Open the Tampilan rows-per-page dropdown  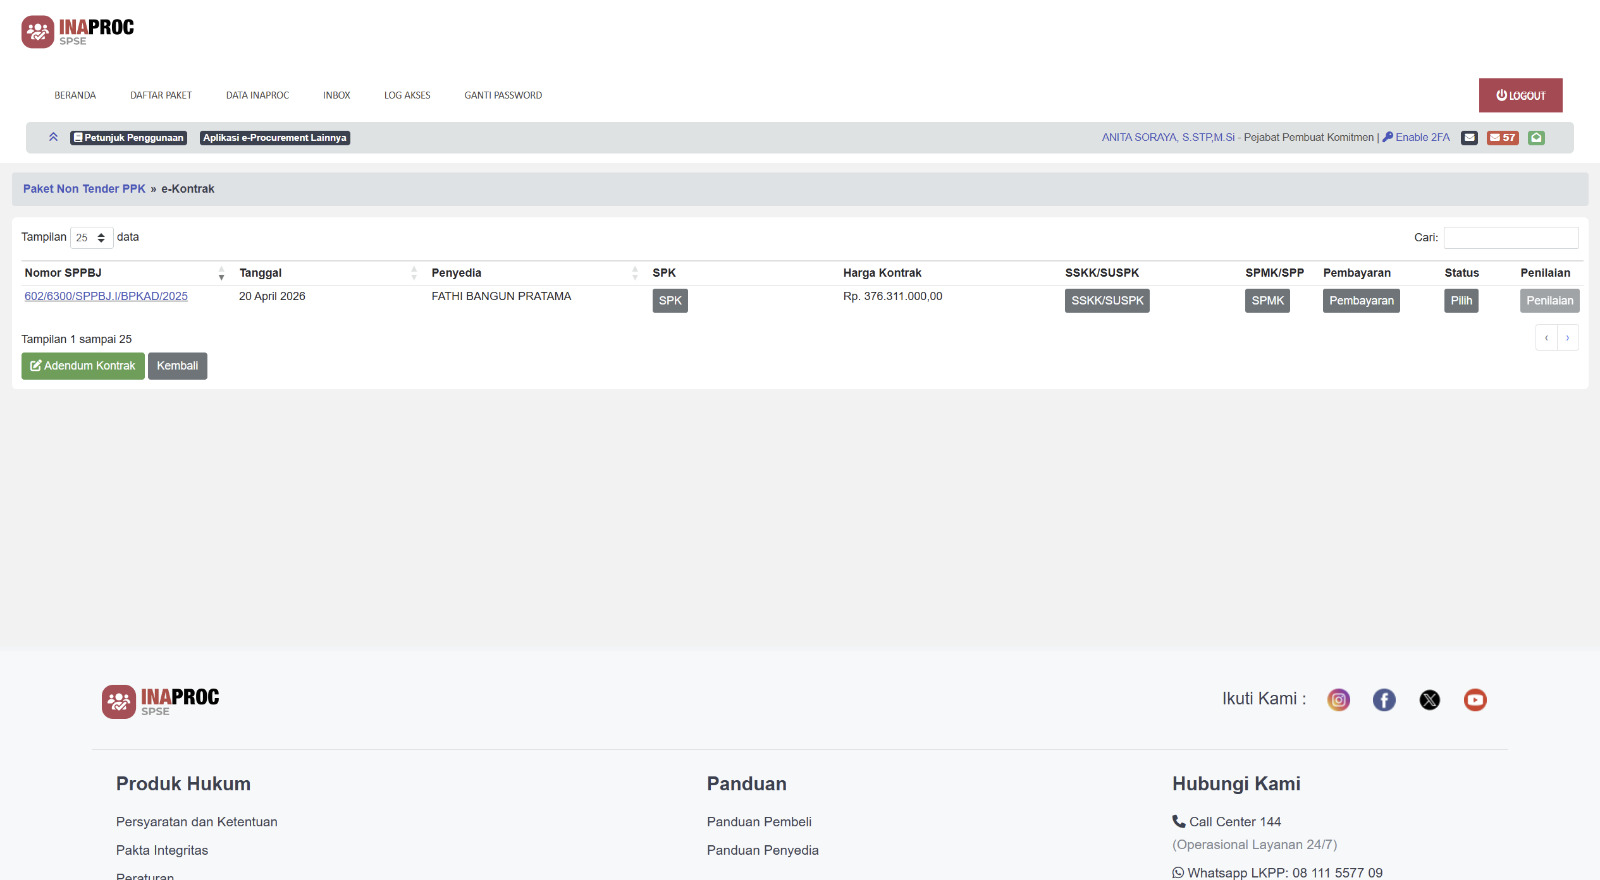tap(91, 238)
